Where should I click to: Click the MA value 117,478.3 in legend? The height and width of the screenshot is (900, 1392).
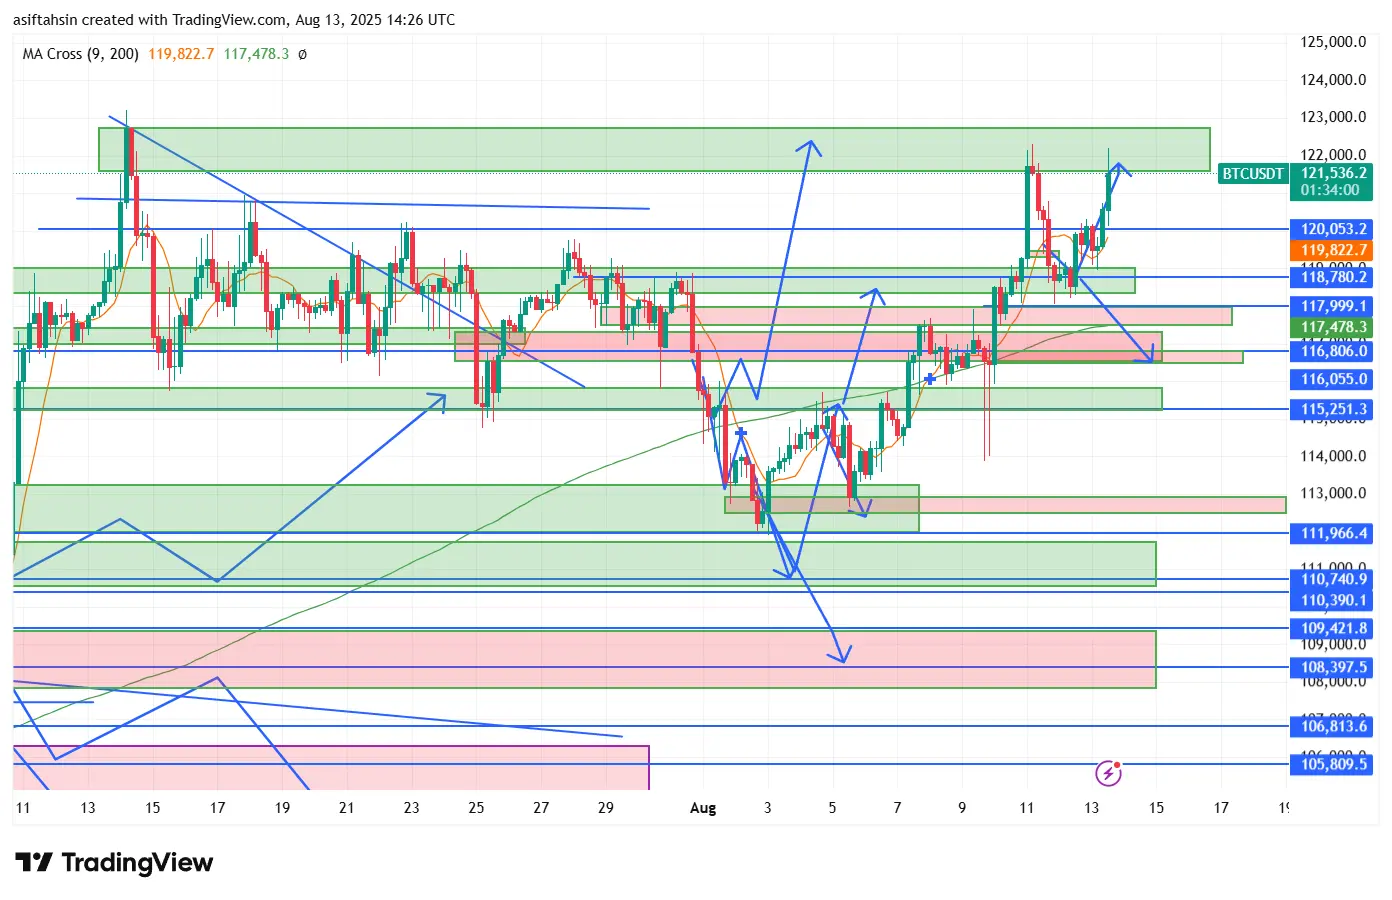tap(256, 54)
